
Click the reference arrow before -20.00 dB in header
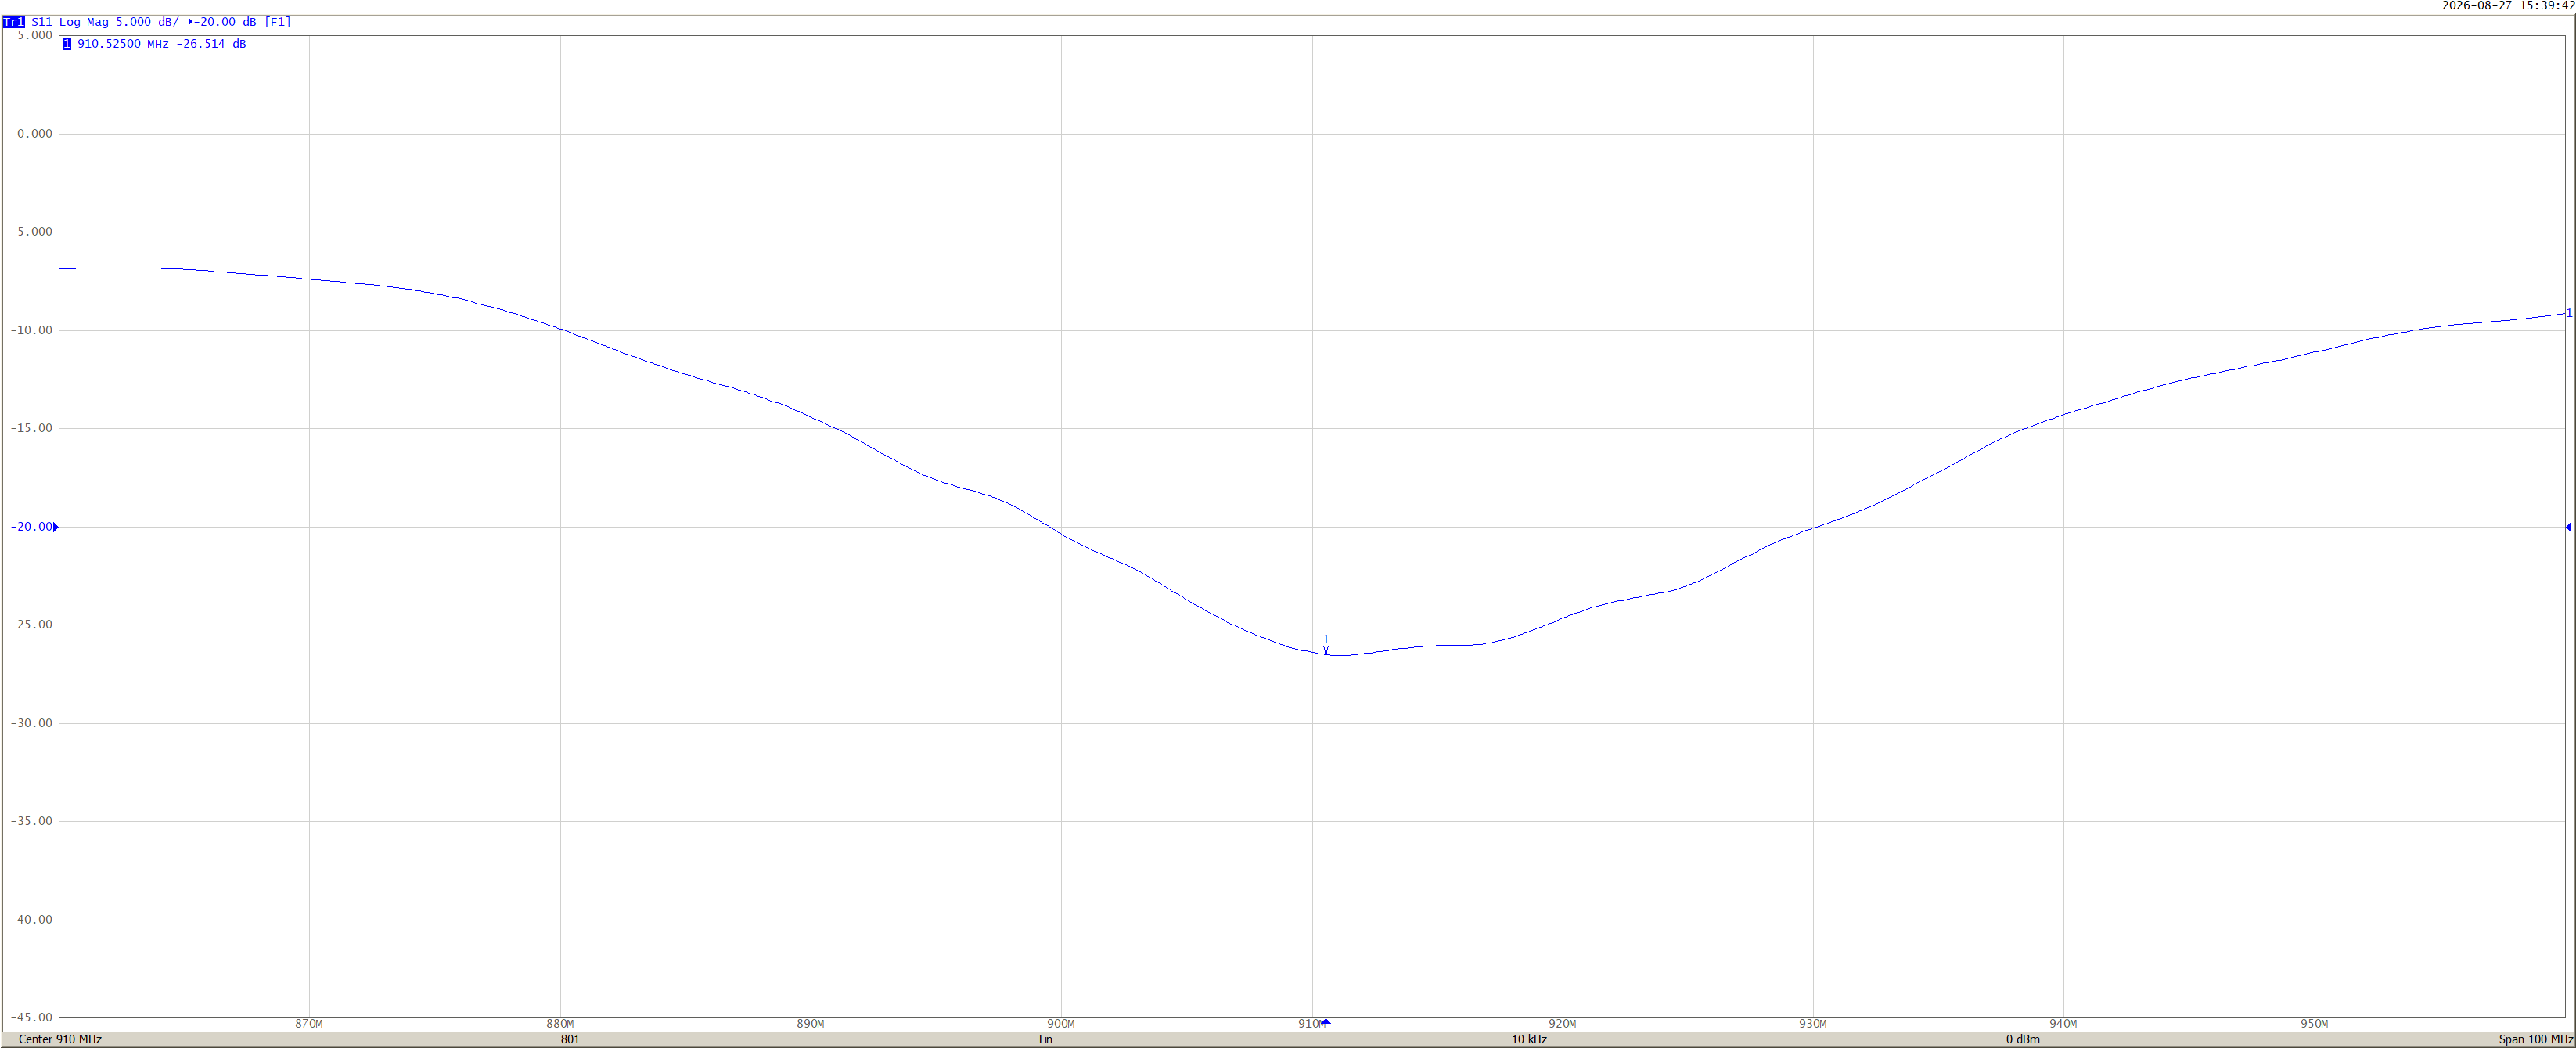pos(190,22)
